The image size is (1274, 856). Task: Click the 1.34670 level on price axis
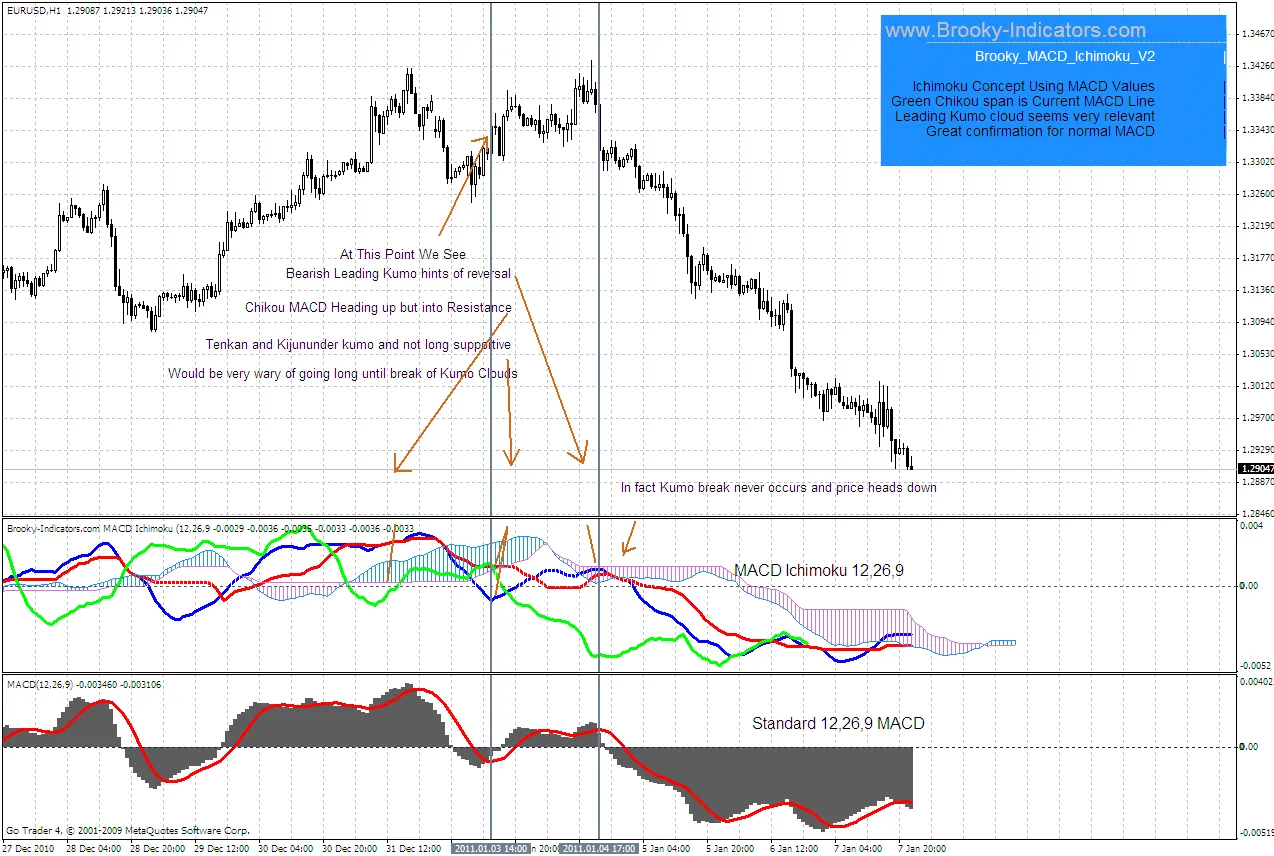[x=1255, y=34]
